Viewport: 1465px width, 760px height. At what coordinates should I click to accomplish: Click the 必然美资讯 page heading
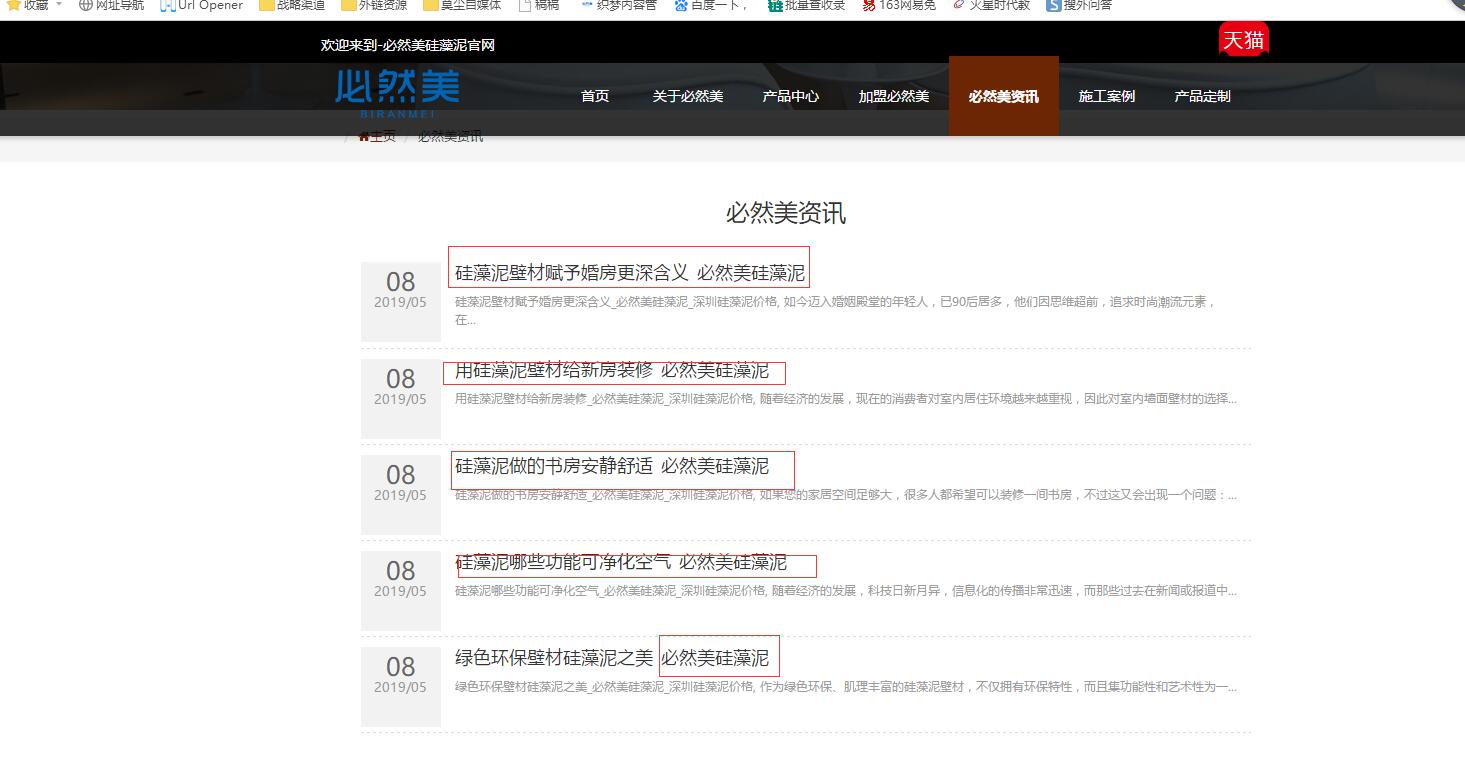pyautogui.click(x=786, y=213)
